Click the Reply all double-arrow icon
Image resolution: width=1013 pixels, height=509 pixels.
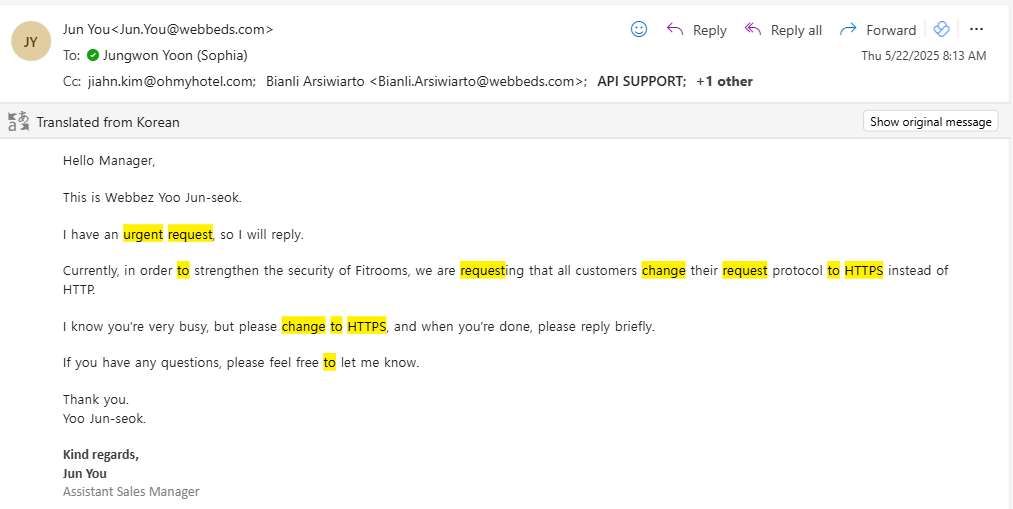[753, 29]
